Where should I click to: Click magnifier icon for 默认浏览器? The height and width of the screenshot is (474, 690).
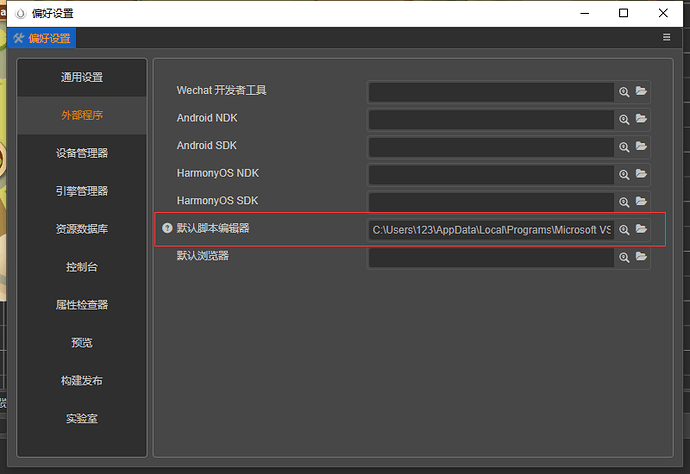(x=624, y=257)
